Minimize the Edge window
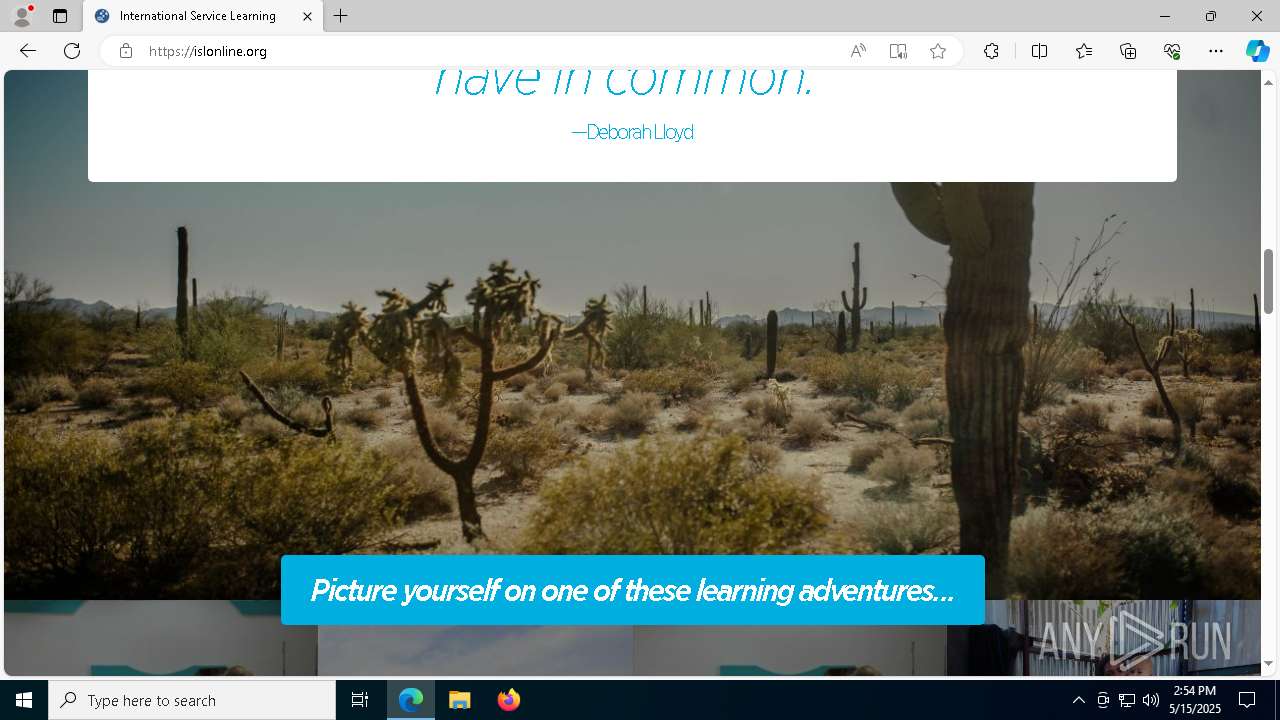The height and width of the screenshot is (720, 1280). (1164, 16)
